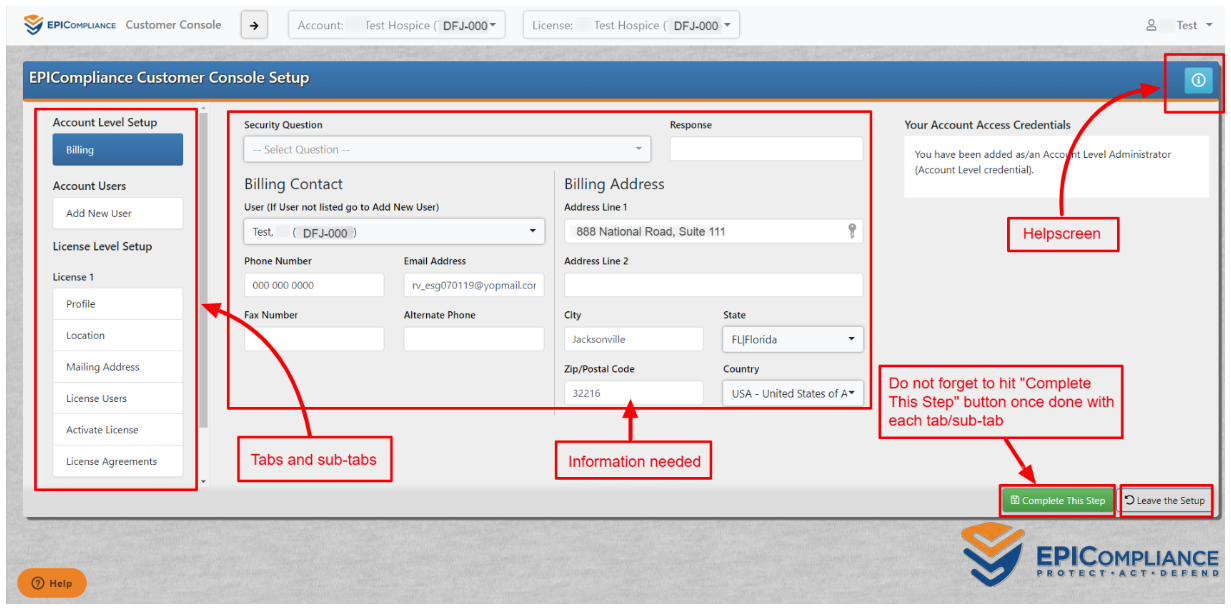Viewport: 1231px width, 610px height.
Task: Click the Address Line 2 field
Action: coord(713,285)
